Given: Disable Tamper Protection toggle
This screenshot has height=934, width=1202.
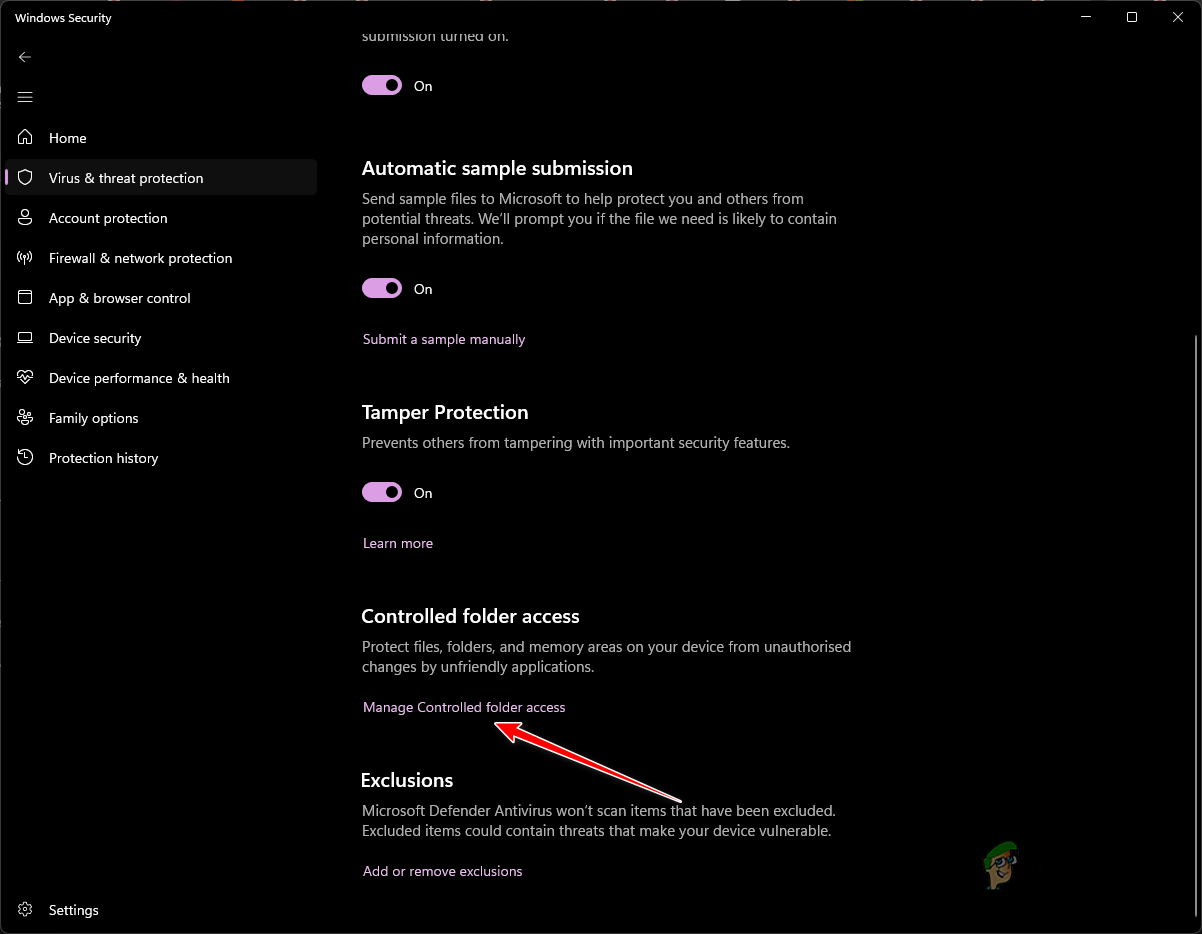Looking at the screenshot, I should (x=381, y=491).
